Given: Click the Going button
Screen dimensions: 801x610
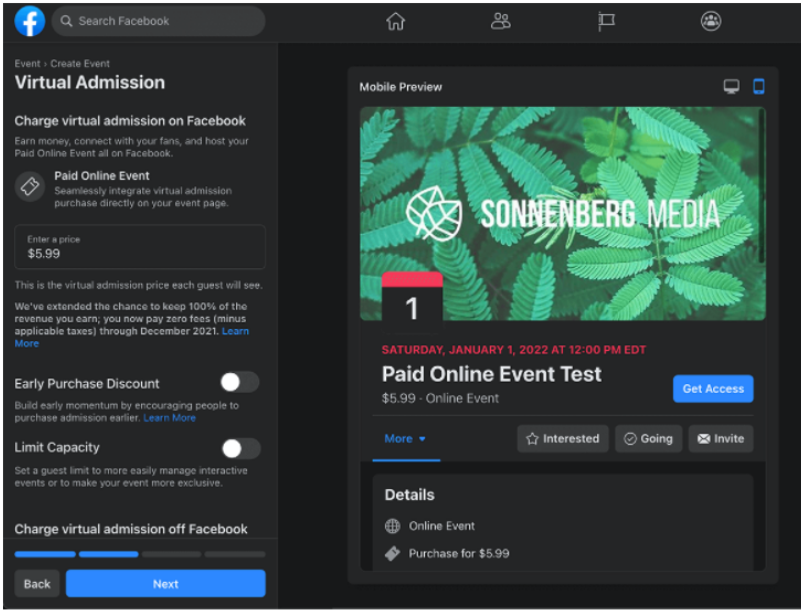Looking at the screenshot, I should coord(648,439).
